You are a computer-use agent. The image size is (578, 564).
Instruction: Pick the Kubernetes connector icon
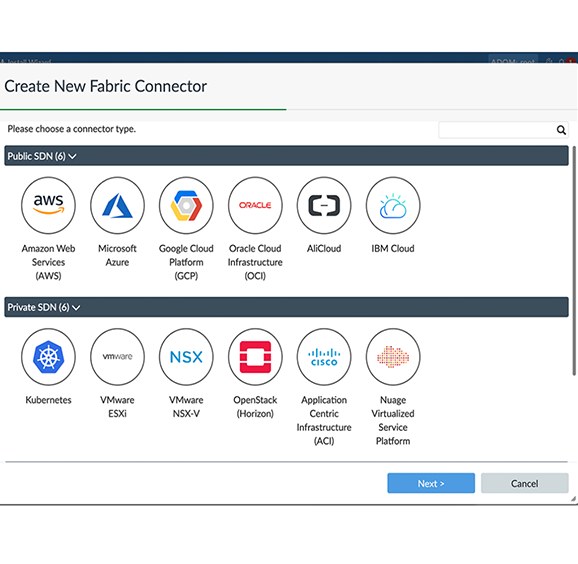click(x=48, y=357)
